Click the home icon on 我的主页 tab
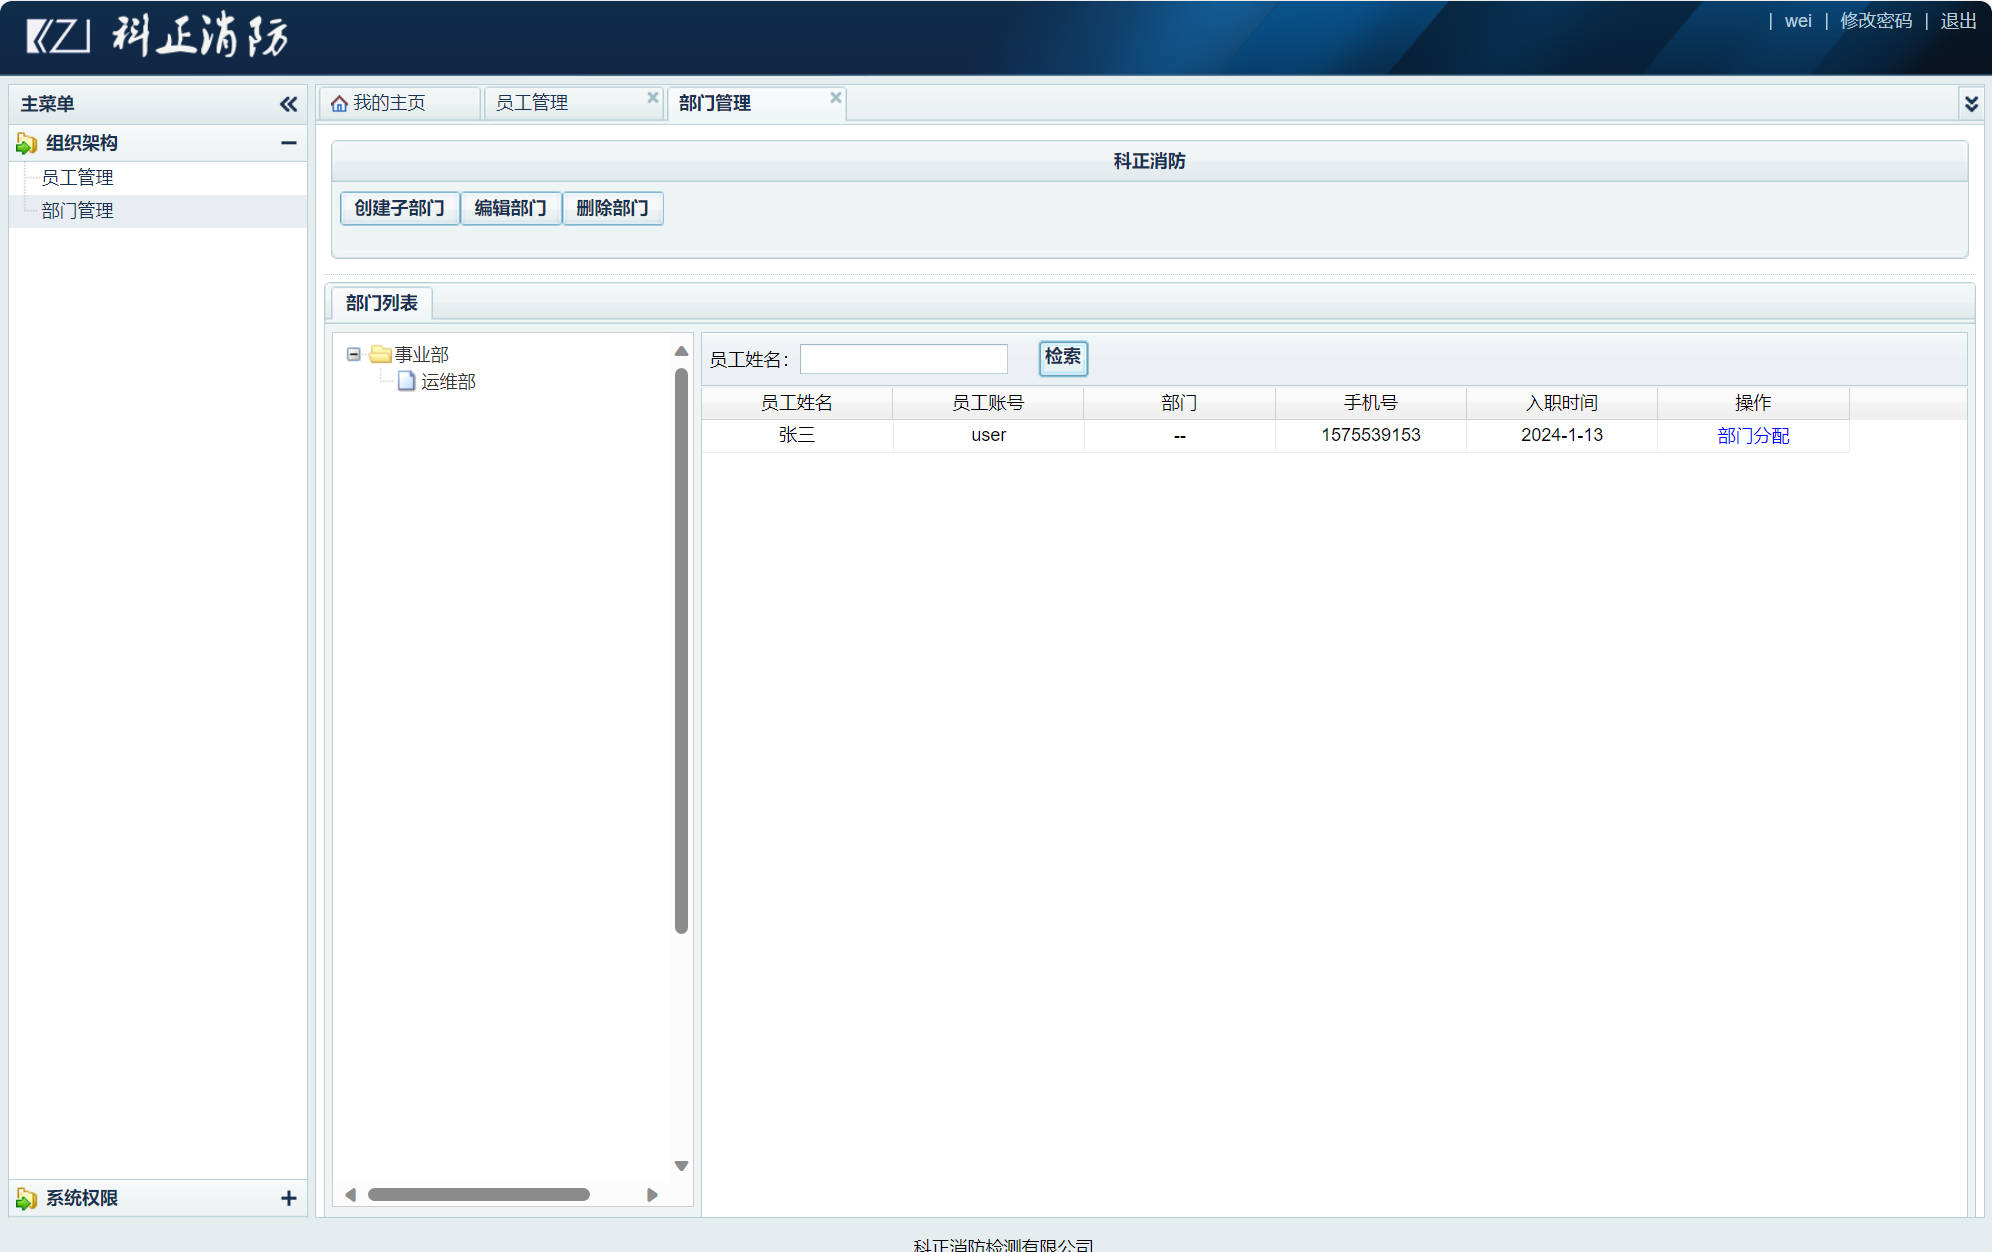 point(339,104)
